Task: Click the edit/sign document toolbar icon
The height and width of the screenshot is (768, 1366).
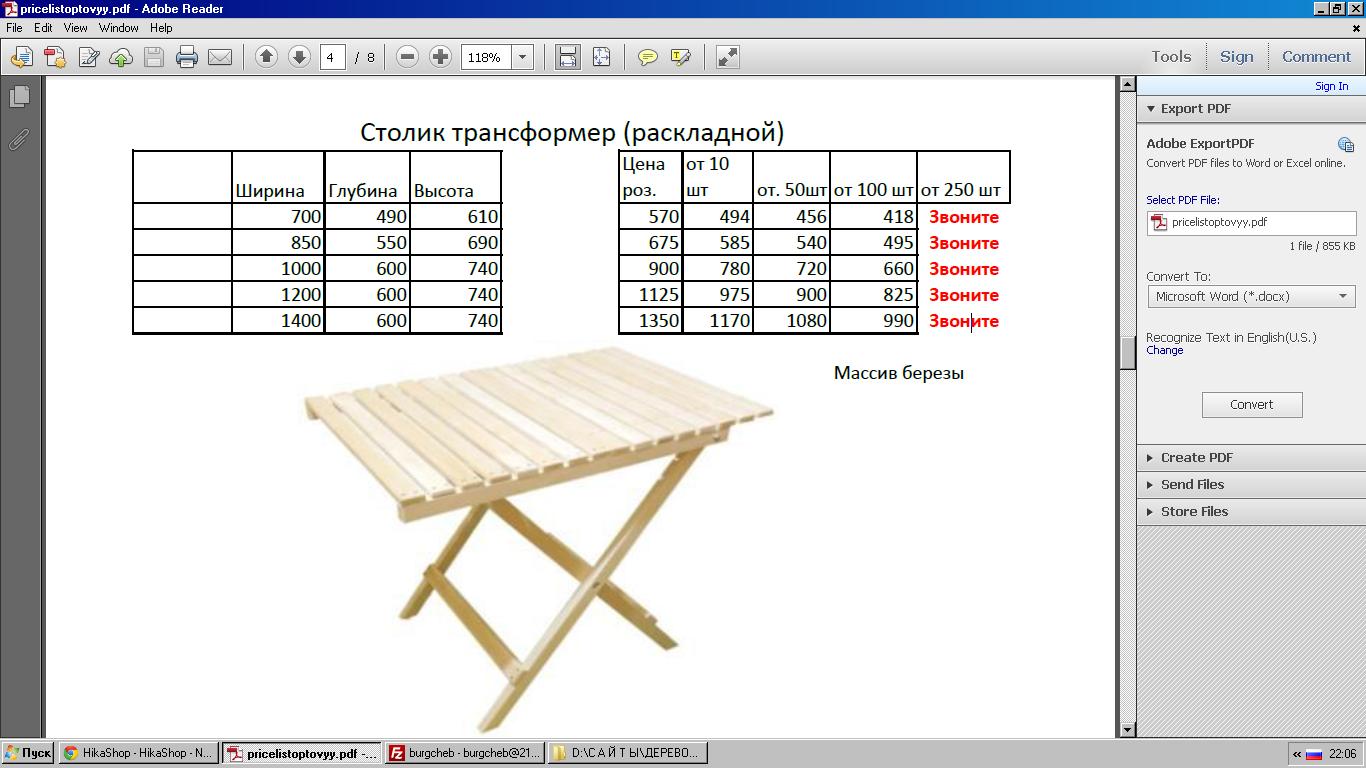Action: point(88,57)
